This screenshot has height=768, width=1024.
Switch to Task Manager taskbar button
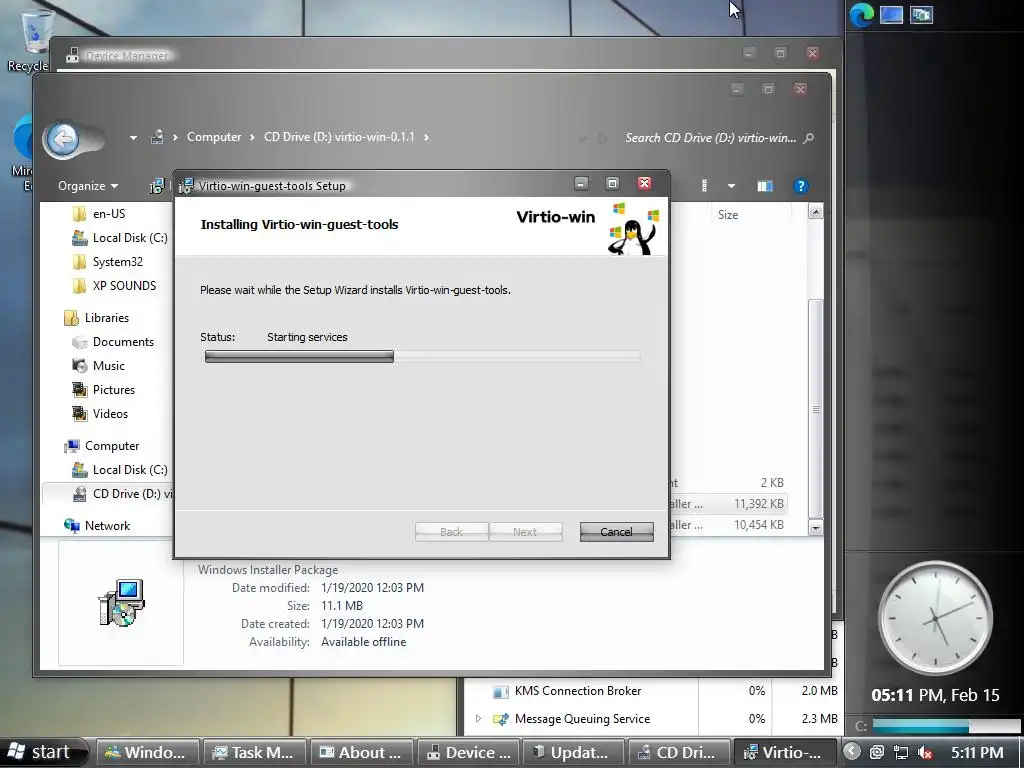click(x=255, y=752)
